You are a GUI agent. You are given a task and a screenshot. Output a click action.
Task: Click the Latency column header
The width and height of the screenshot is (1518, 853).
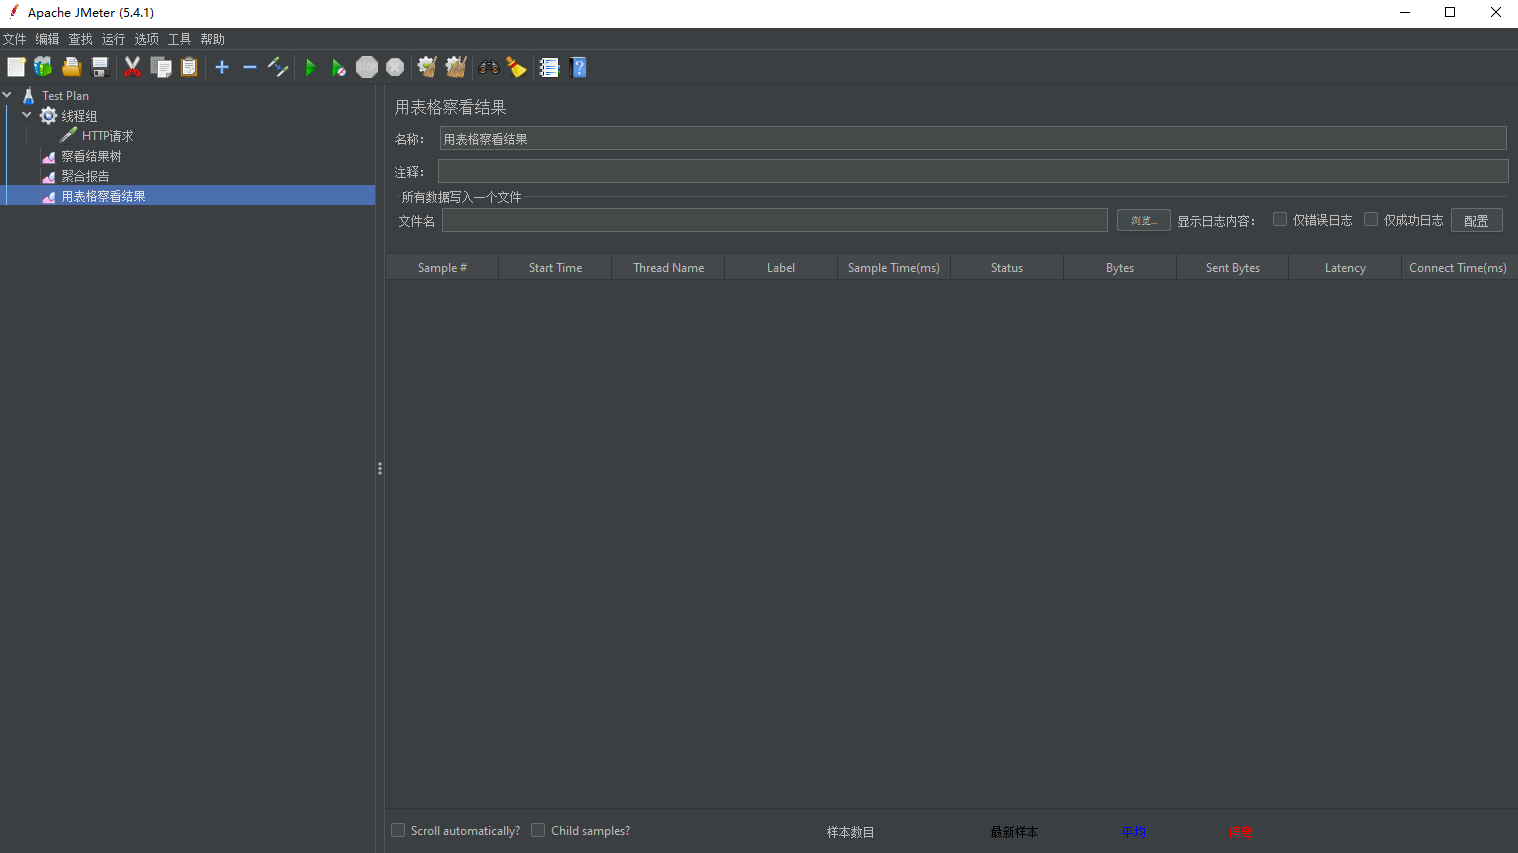(x=1345, y=267)
